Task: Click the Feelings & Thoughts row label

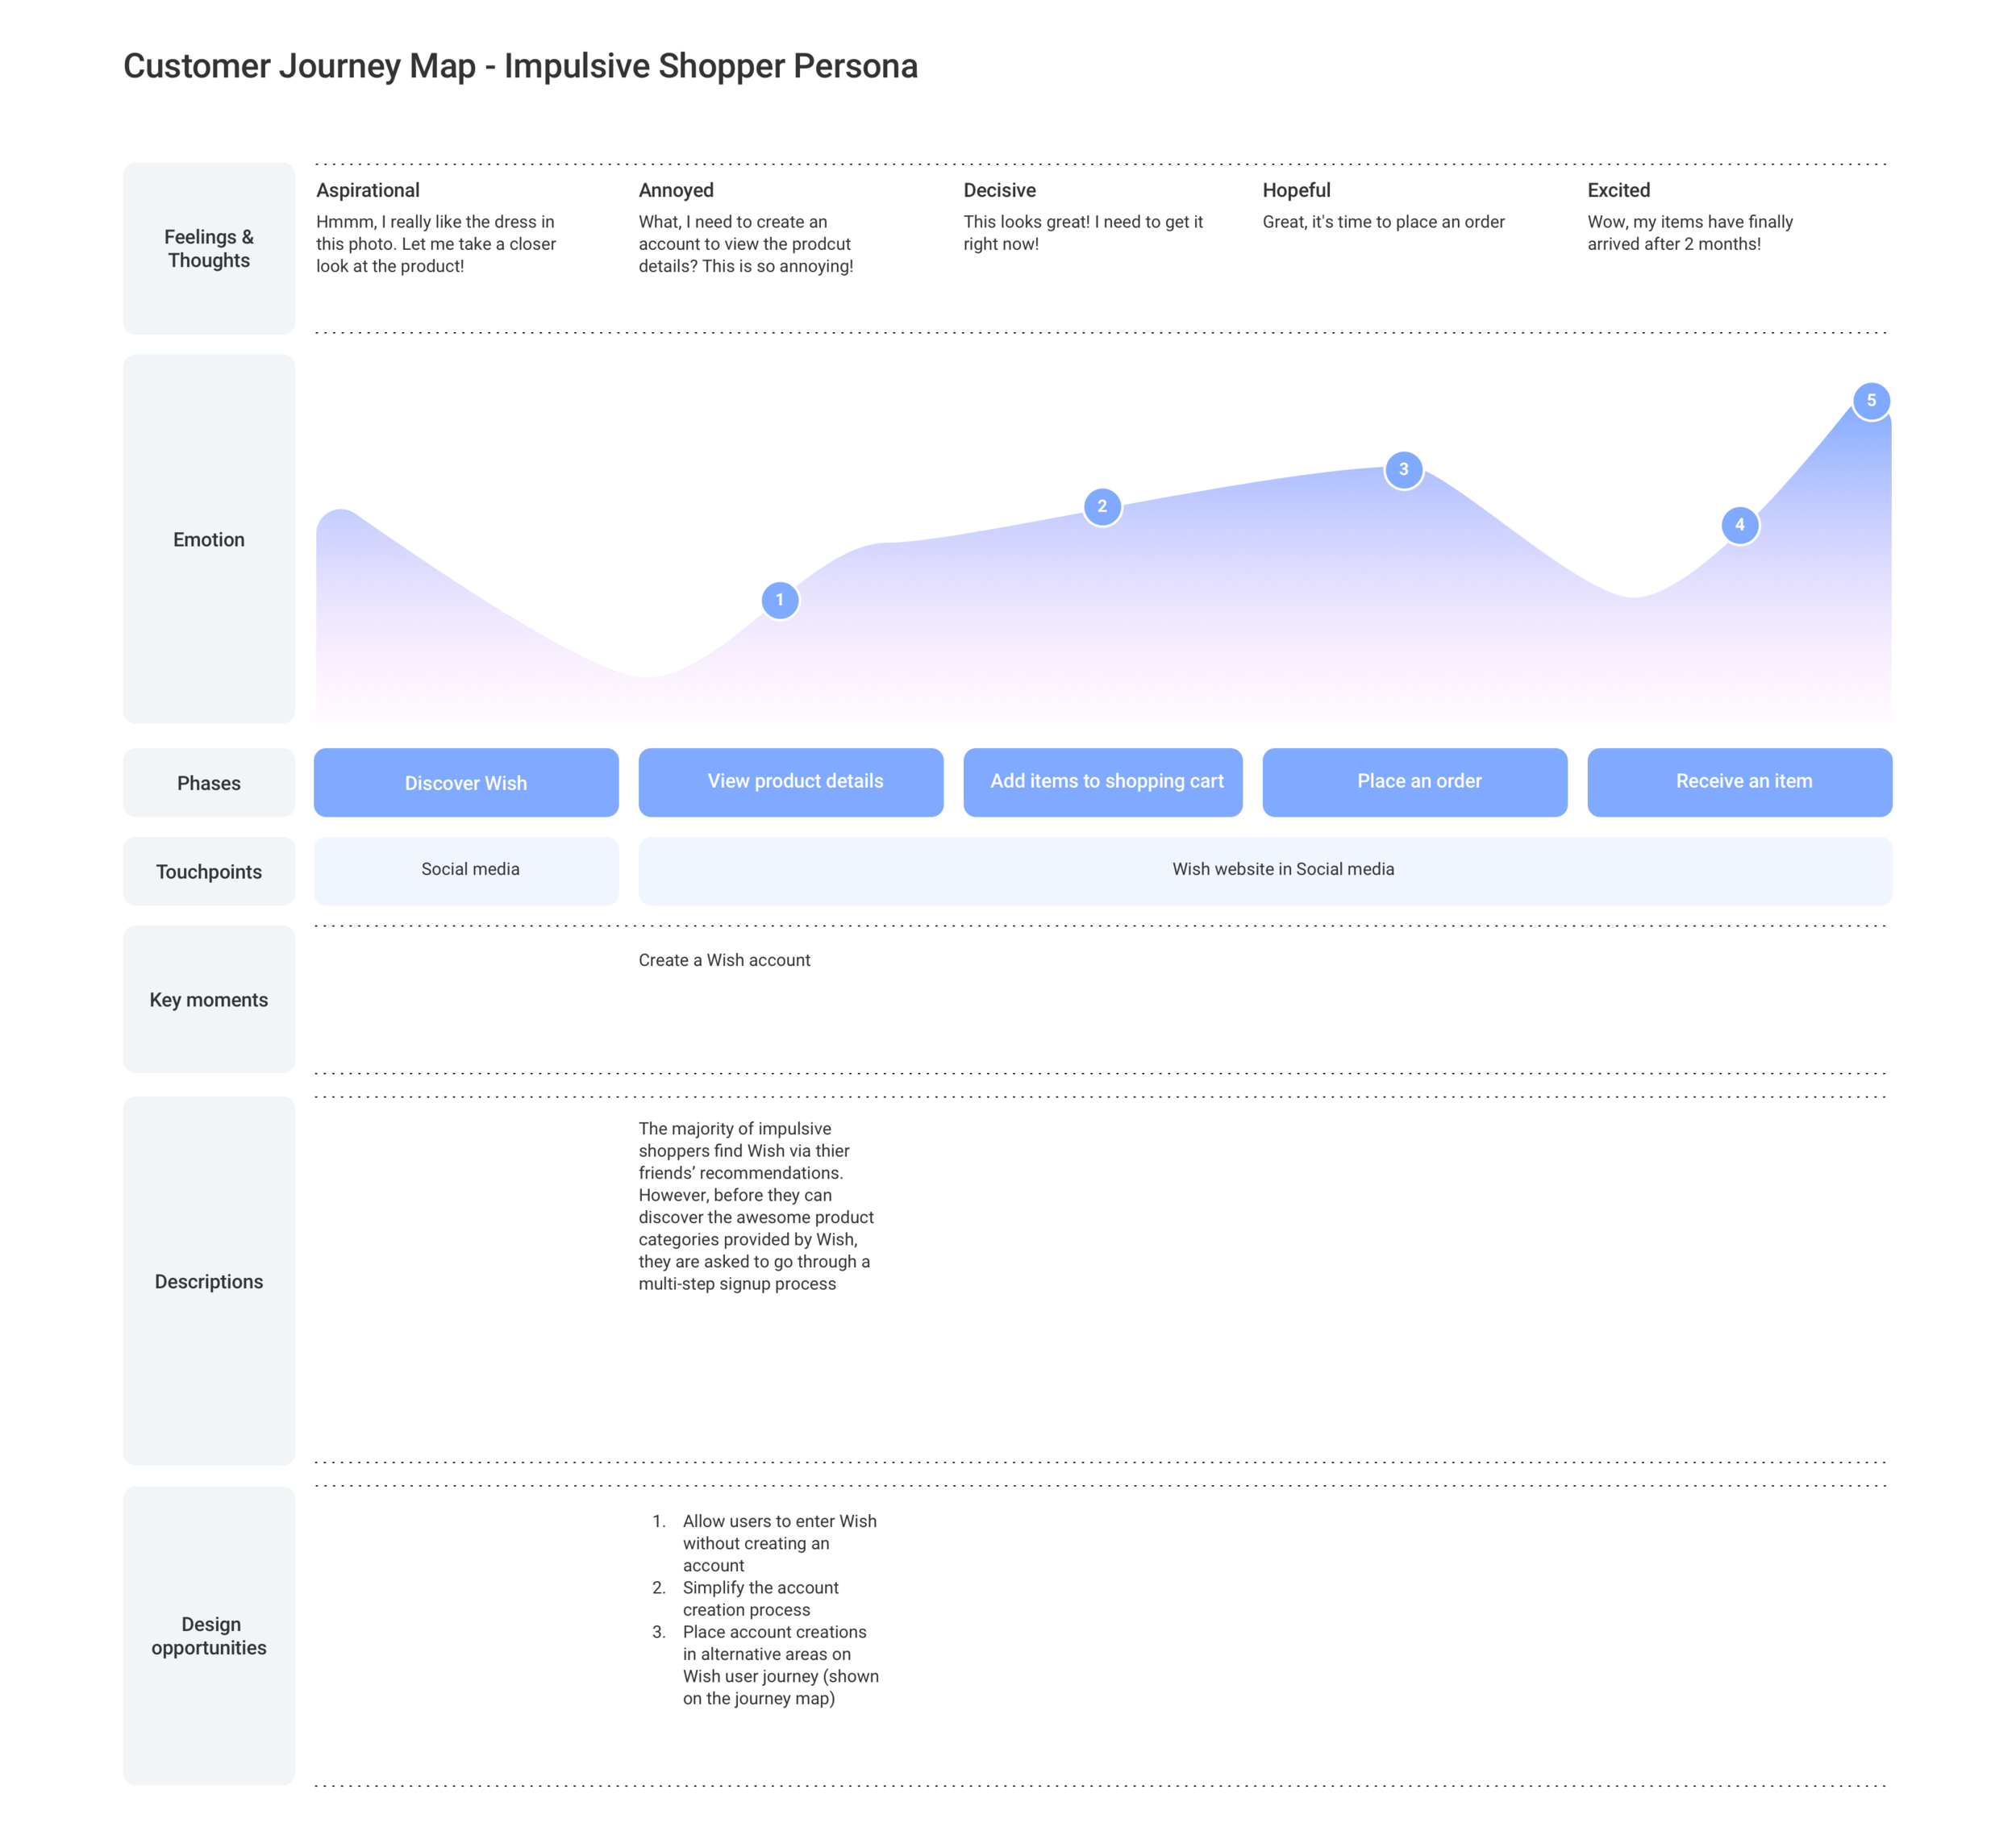Action: [209, 248]
